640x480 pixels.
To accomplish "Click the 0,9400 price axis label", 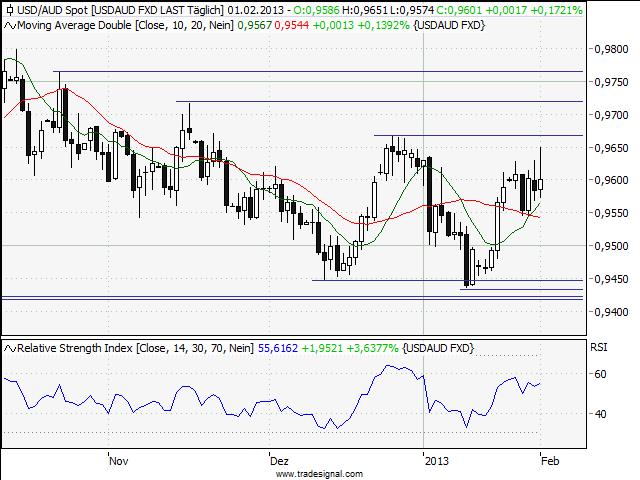I will click(609, 312).
